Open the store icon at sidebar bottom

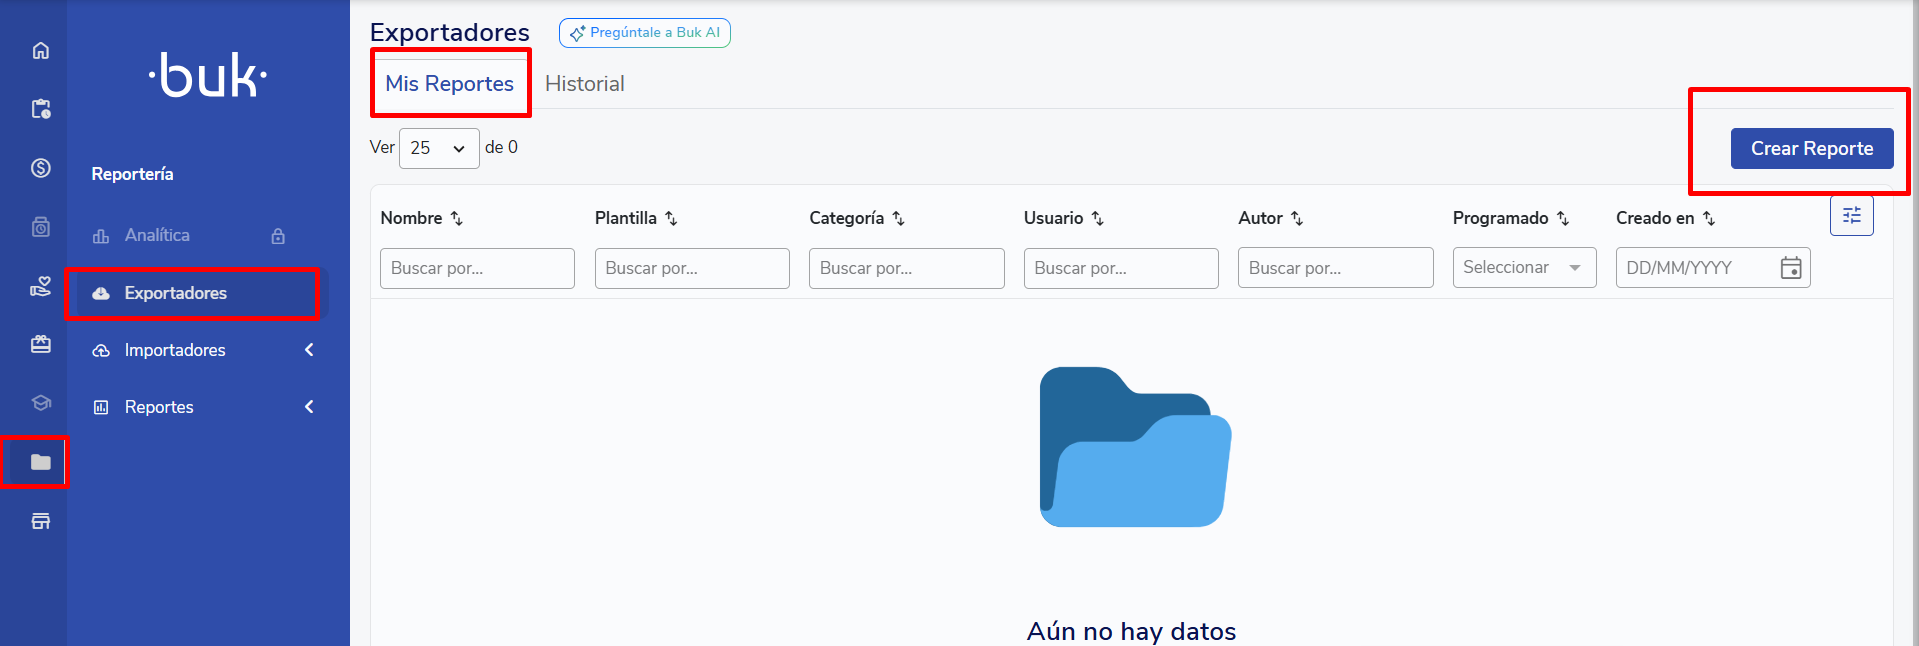(40, 521)
